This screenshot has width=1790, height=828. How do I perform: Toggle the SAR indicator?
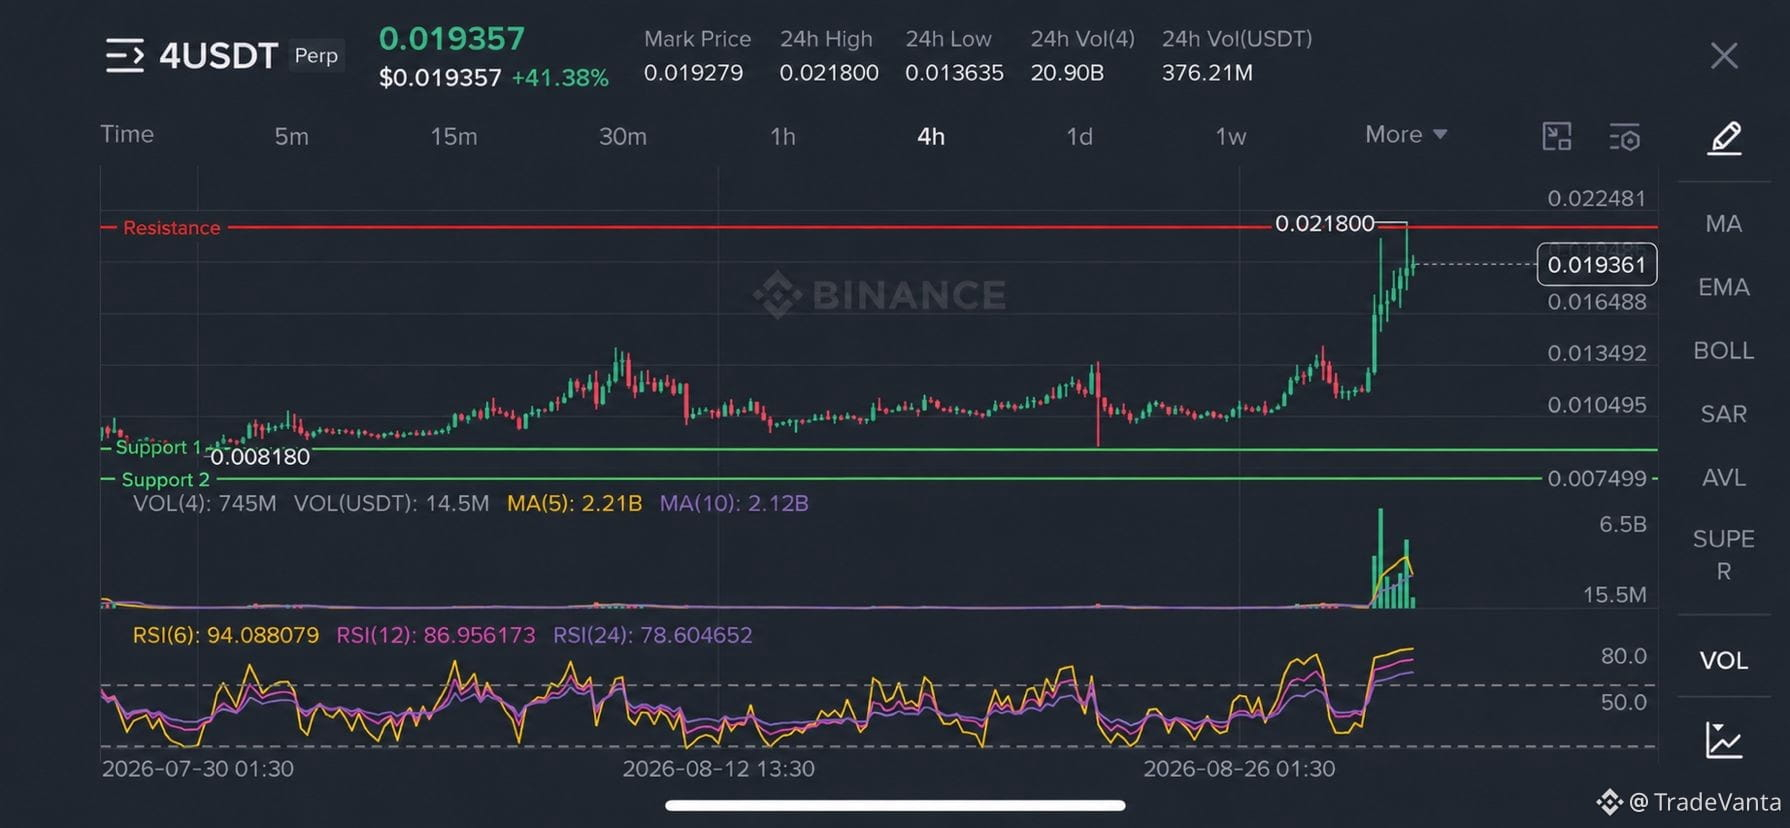1724,414
